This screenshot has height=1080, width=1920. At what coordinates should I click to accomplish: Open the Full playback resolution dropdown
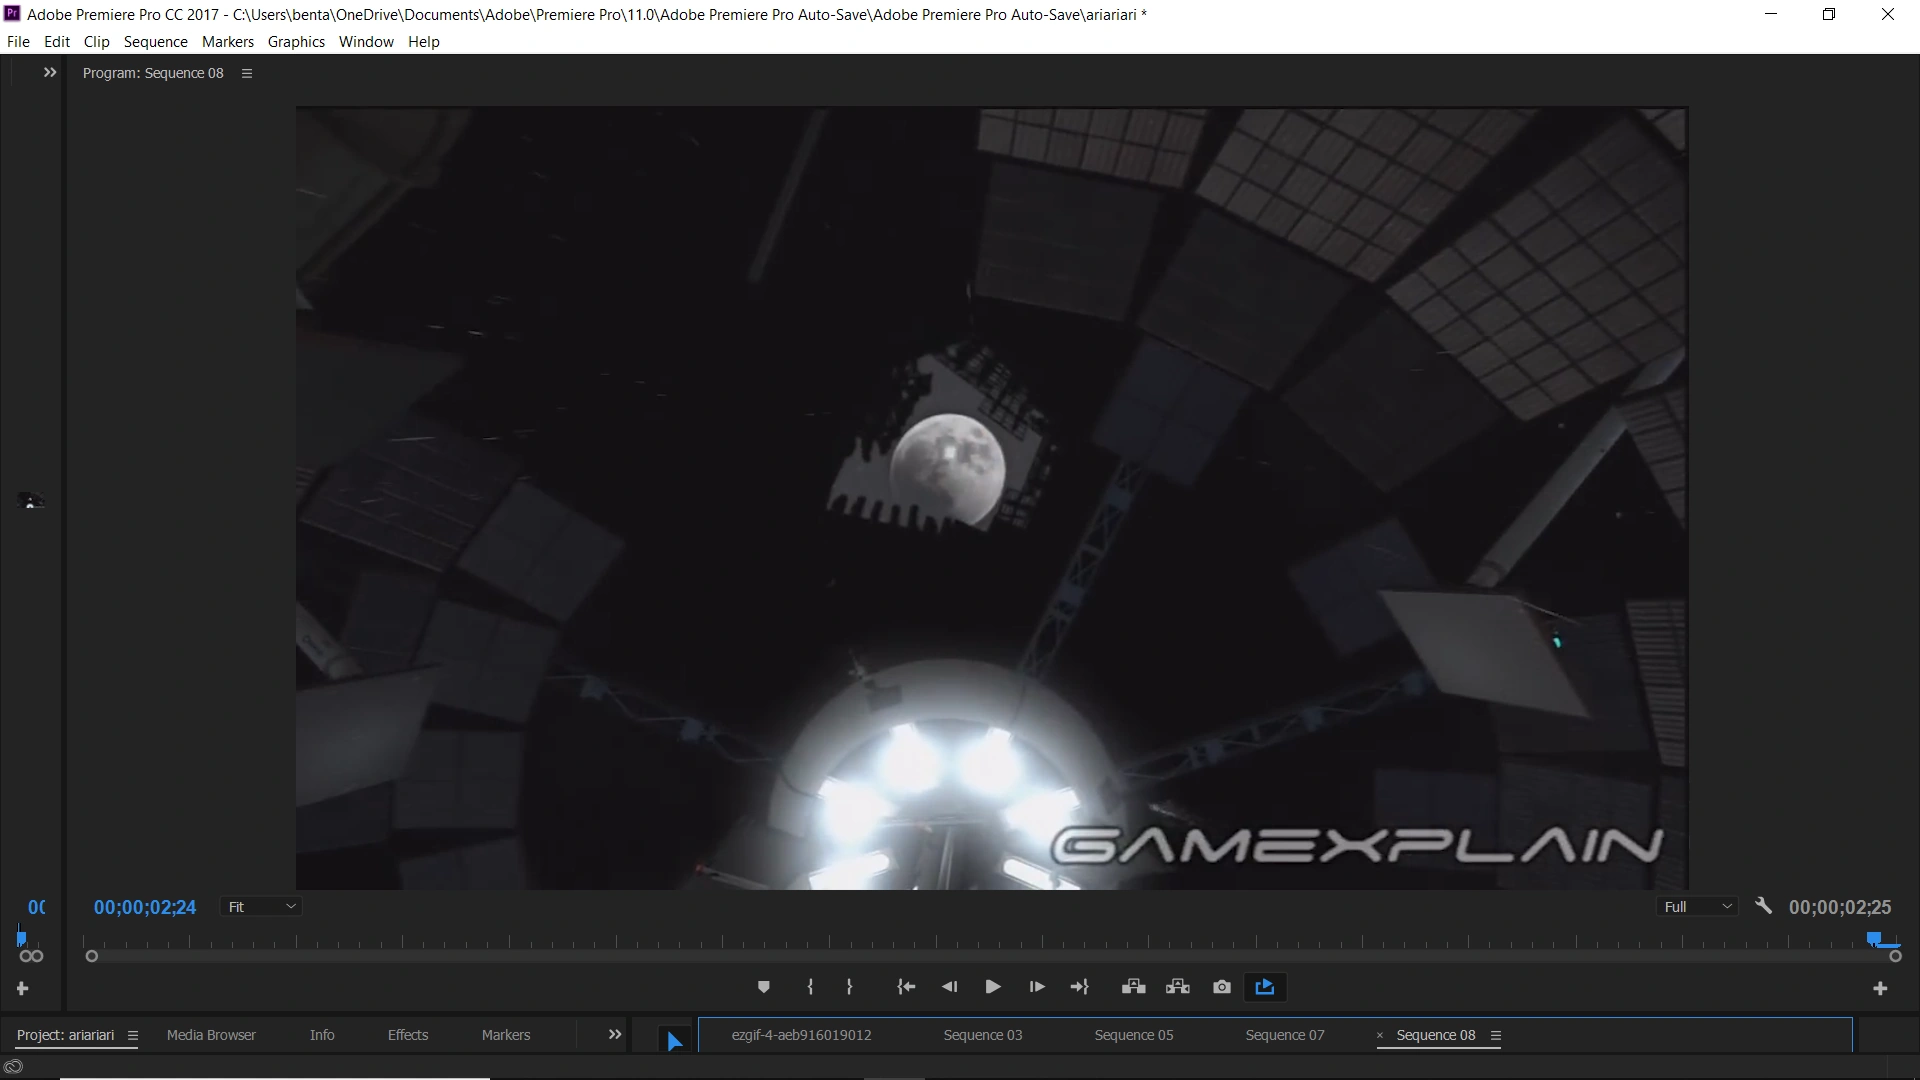tap(1697, 906)
